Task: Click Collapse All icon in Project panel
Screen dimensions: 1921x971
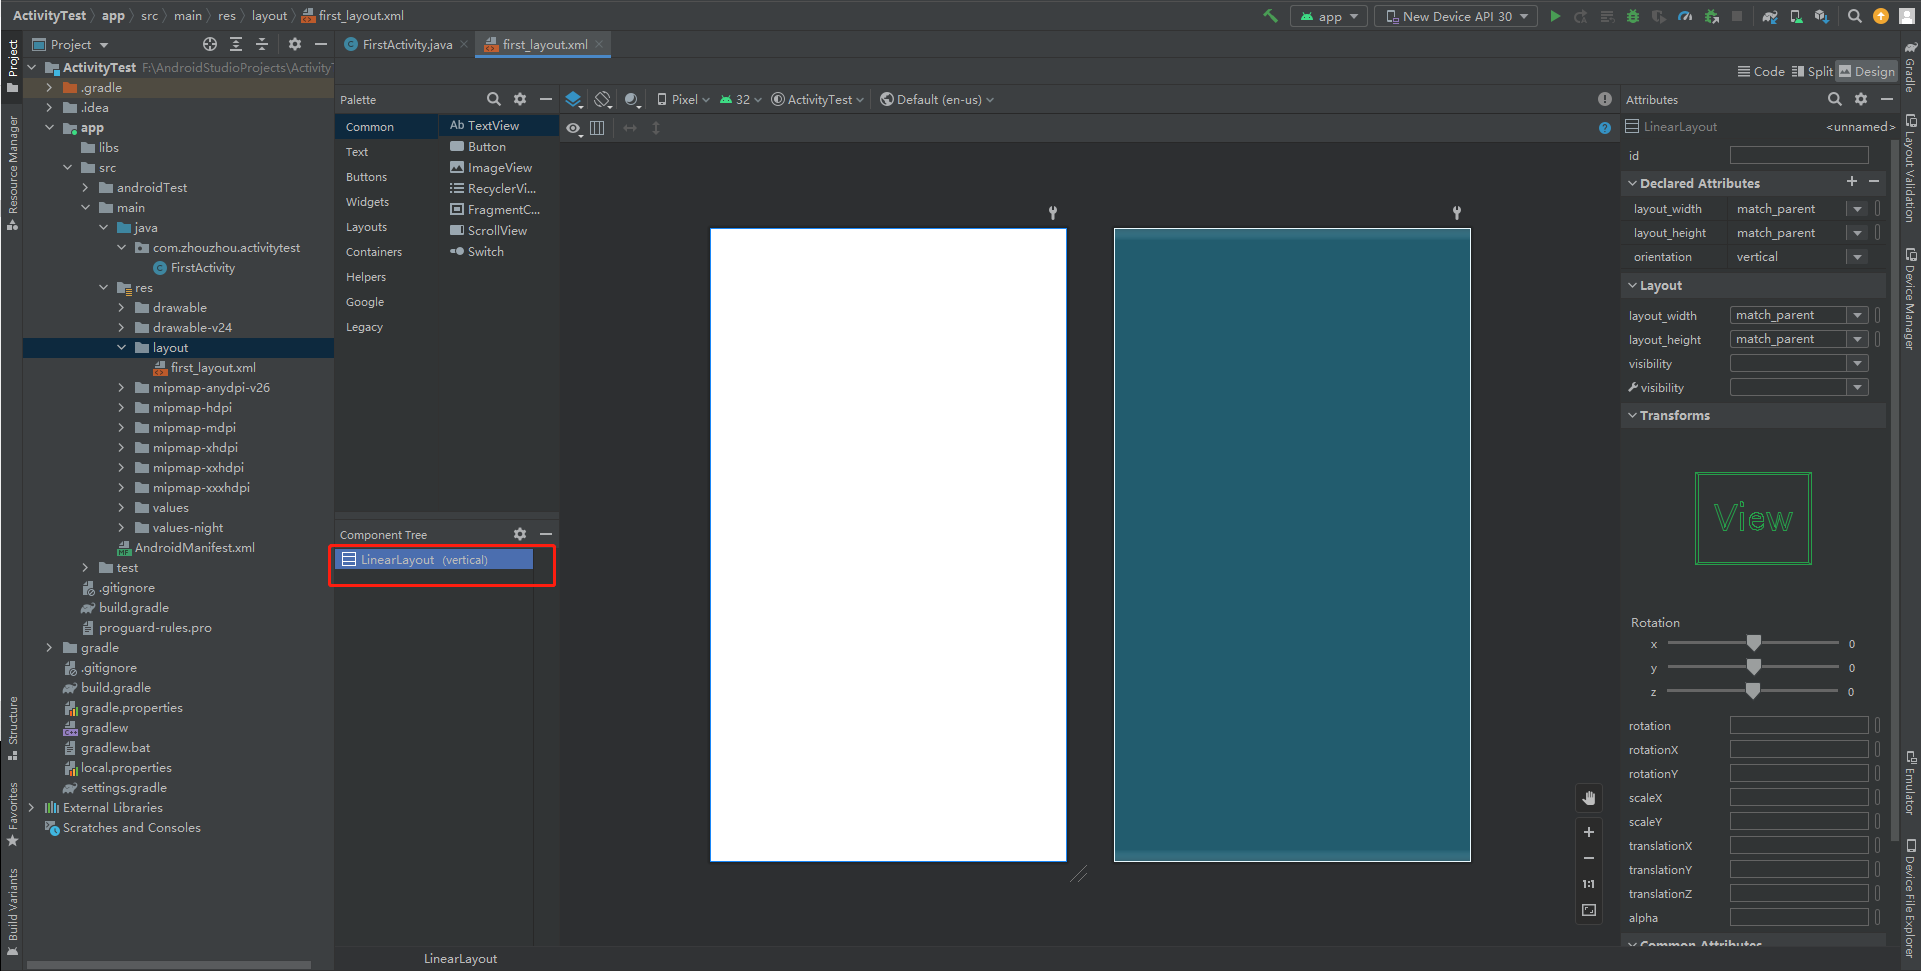Action: pyautogui.click(x=262, y=44)
